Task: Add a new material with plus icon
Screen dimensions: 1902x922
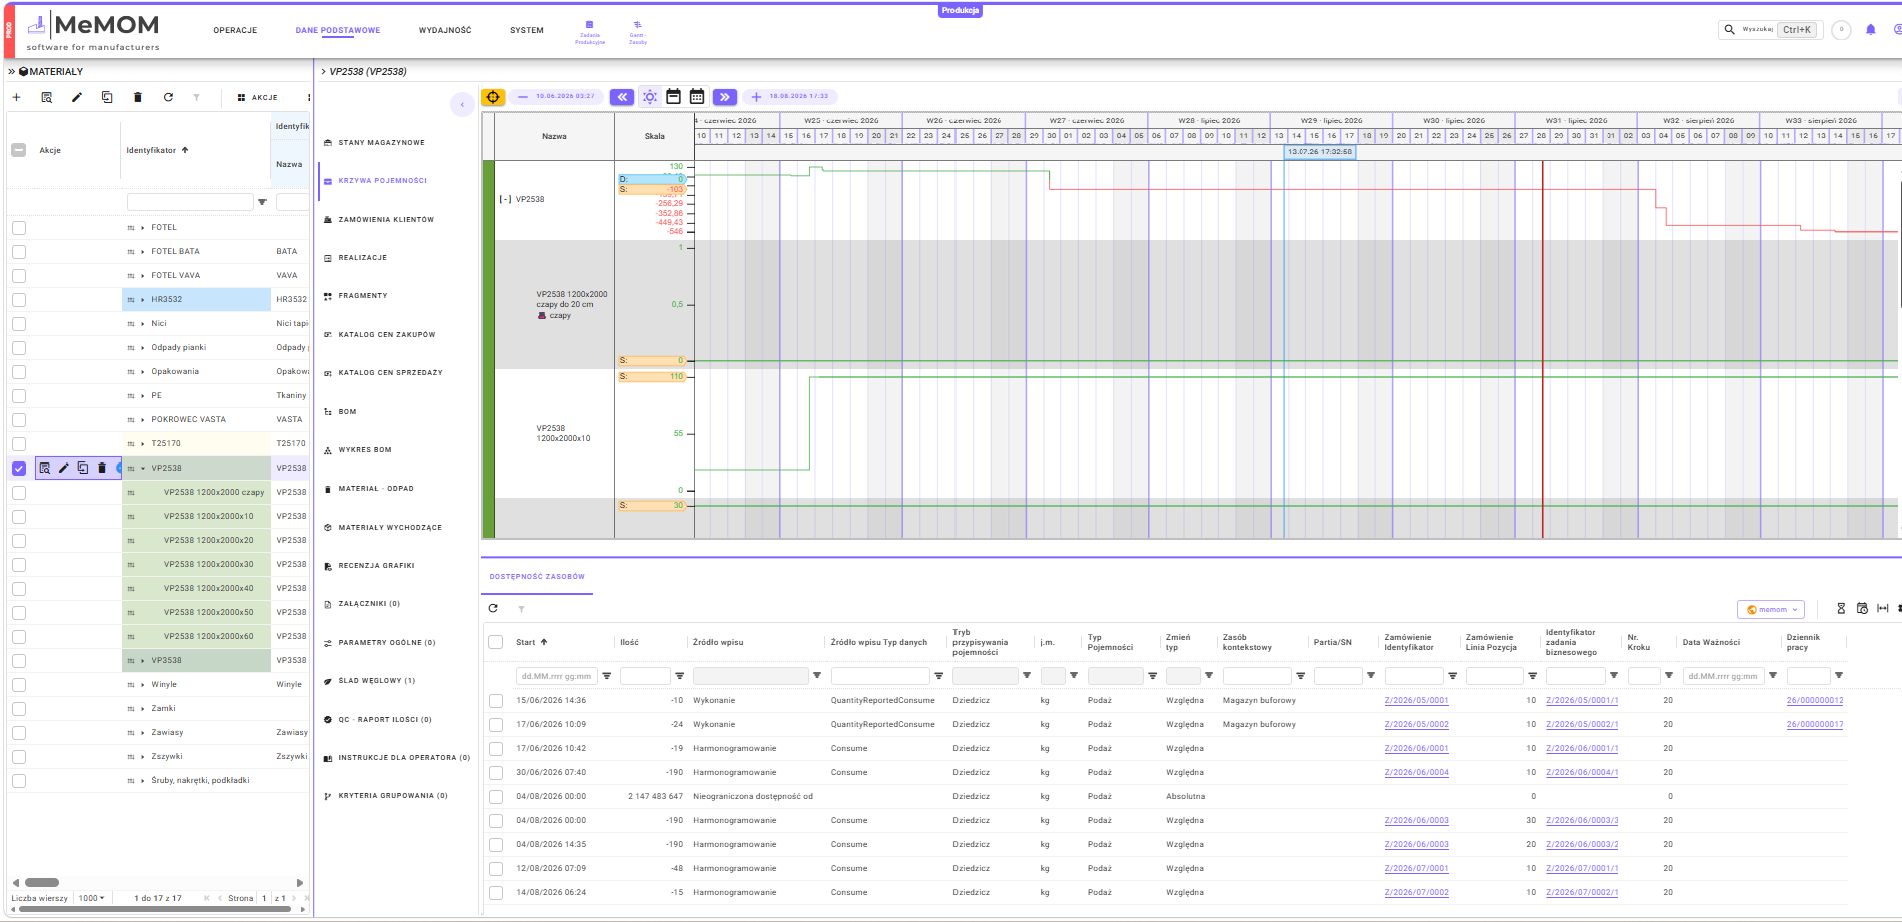Action: 16,97
